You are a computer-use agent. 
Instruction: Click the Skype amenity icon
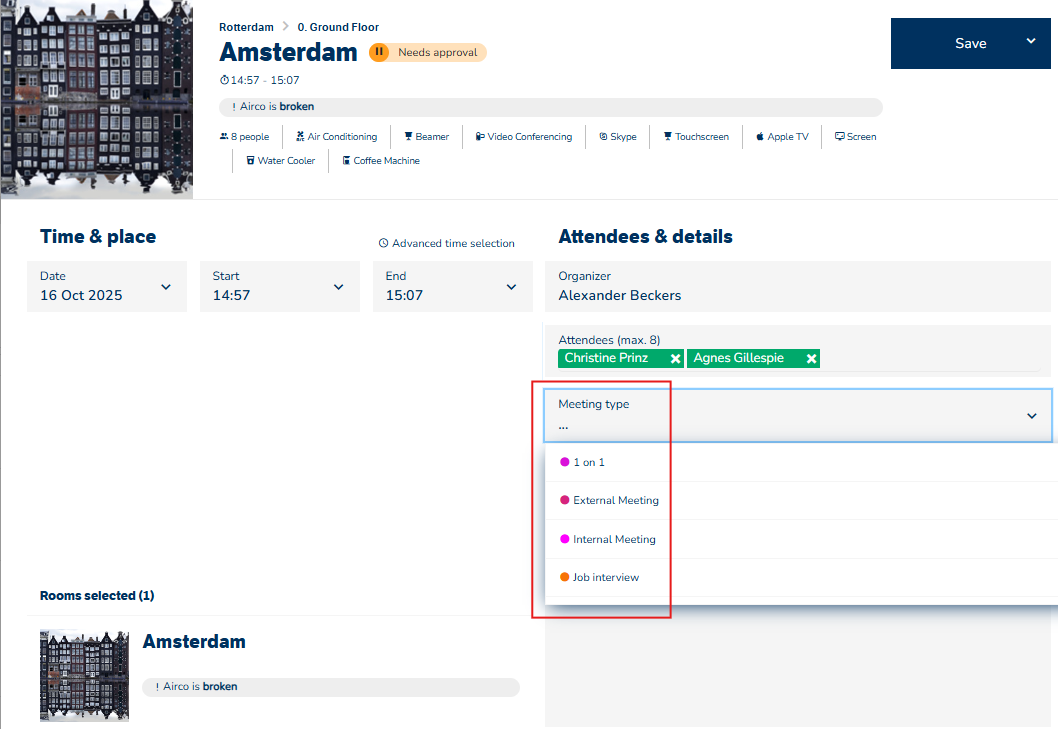click(603, 137)
